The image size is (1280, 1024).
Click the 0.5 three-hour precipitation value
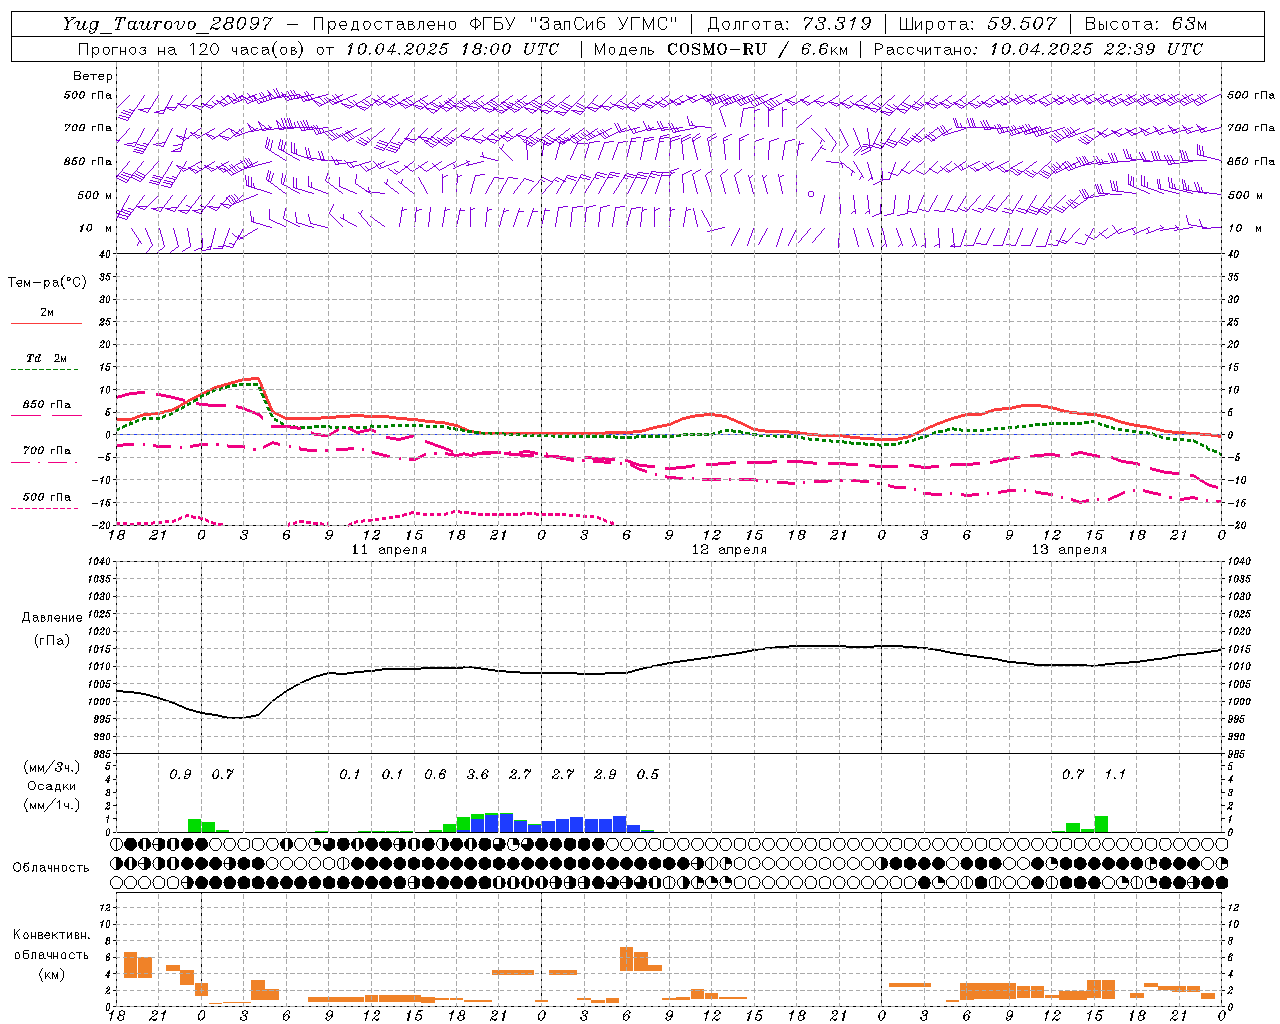click(x=648, y=775)
